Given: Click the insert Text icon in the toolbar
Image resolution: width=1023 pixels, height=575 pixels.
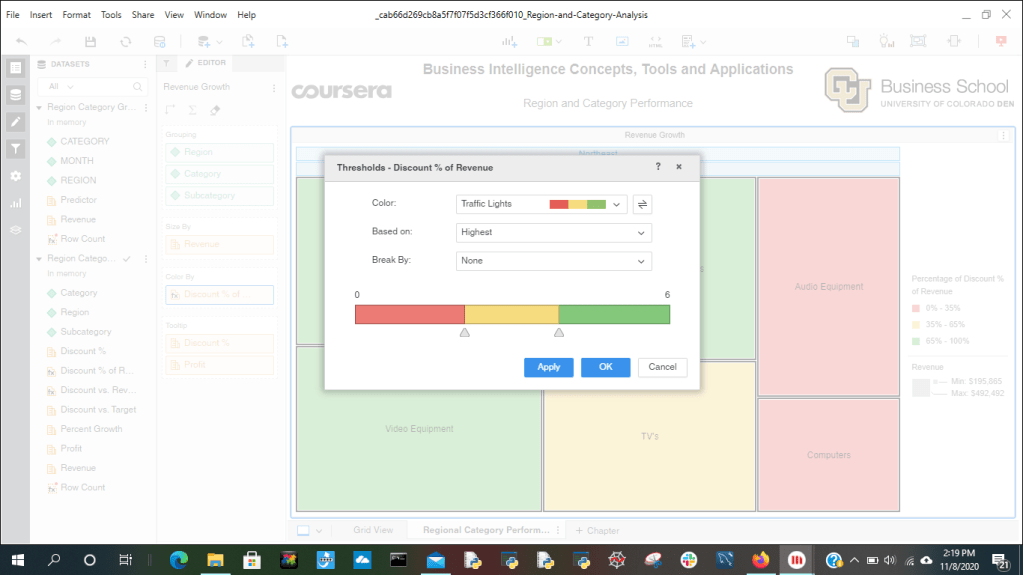Looking at the screenshot, I should pyautogui.click(x=588, y=42).
